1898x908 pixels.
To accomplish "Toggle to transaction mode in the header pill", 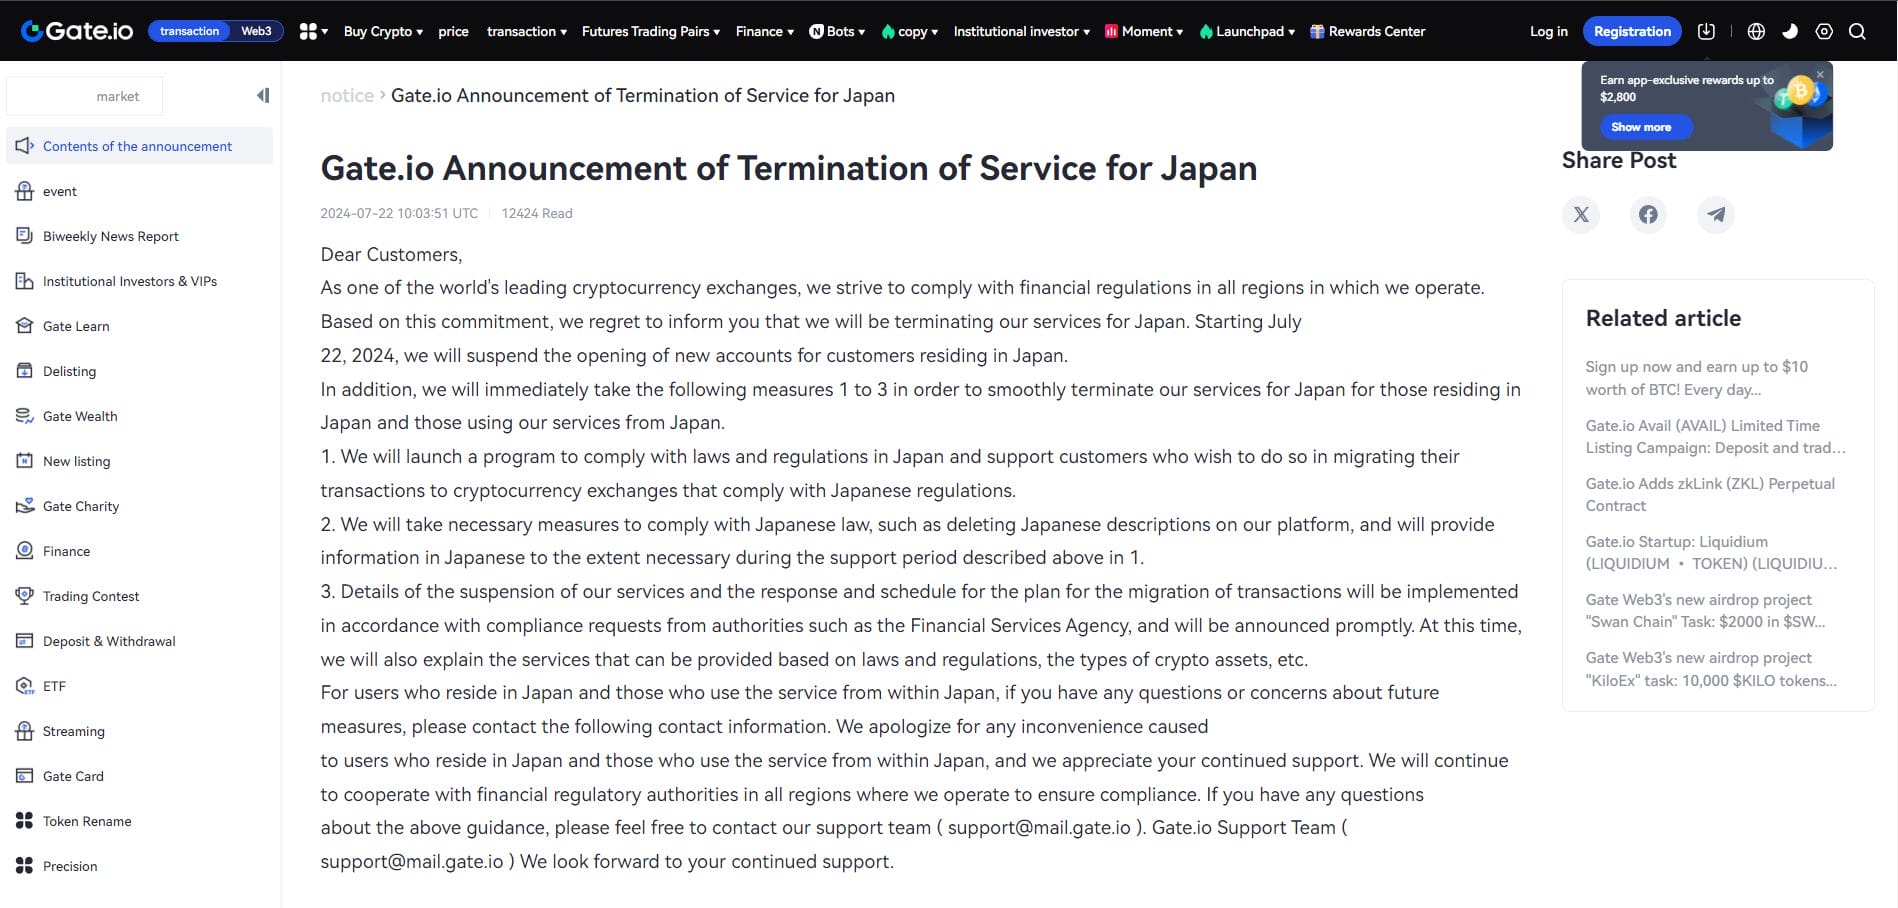I will point(189,31).
